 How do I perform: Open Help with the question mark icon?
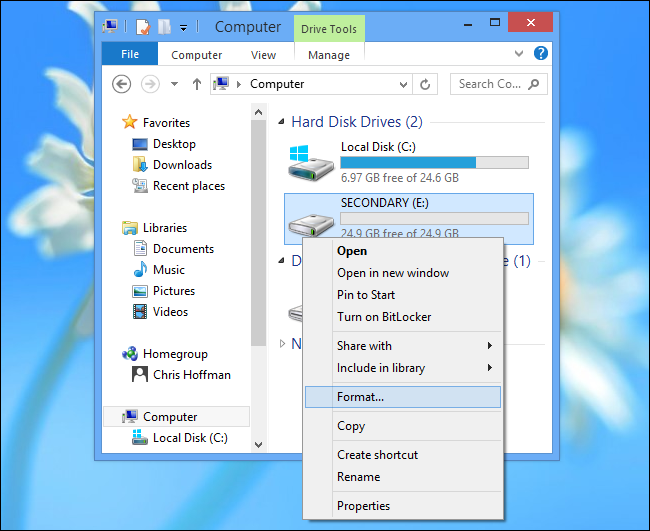541,53
